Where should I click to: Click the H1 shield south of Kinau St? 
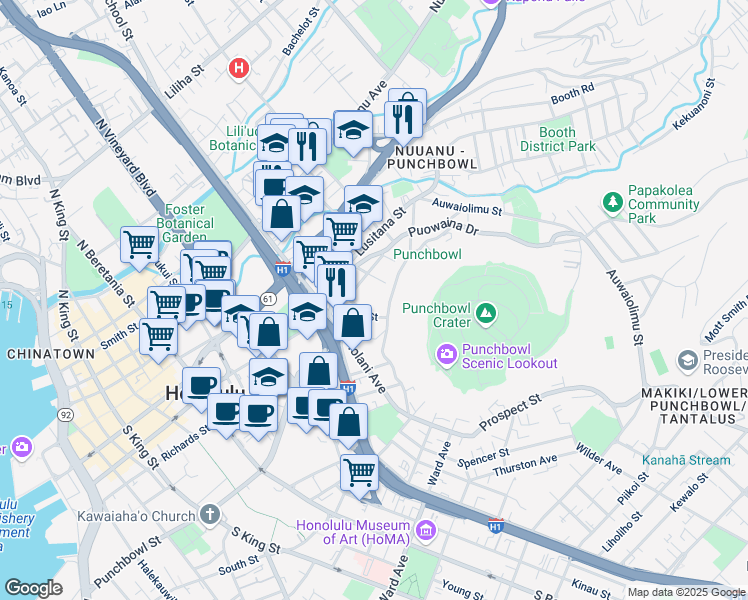[495, 524]
